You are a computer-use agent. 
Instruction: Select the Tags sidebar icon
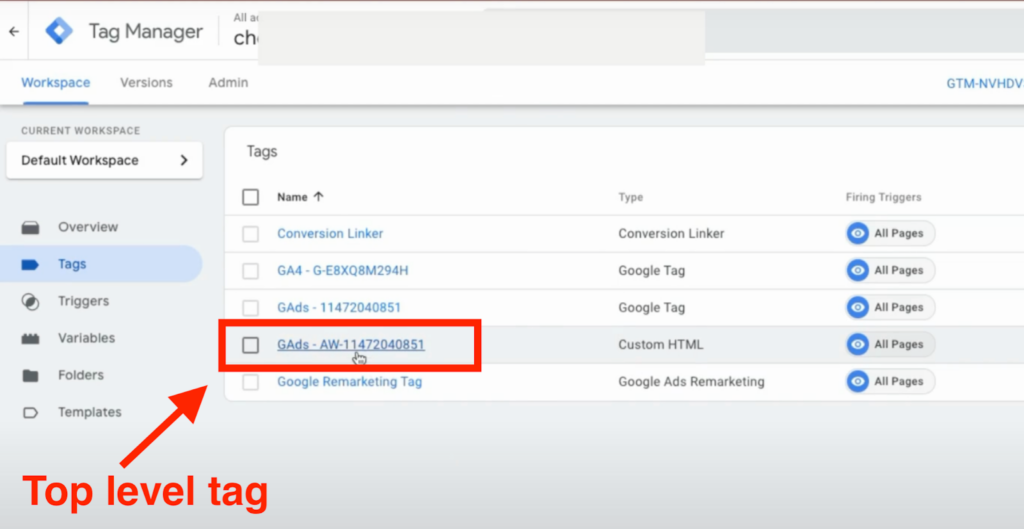click(x=30, y=264)
